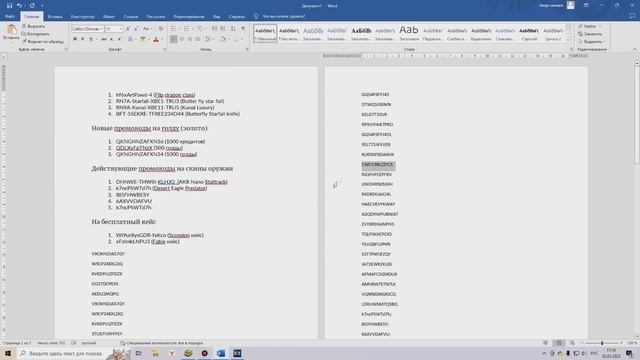Increase font size

tap(128, 29)
